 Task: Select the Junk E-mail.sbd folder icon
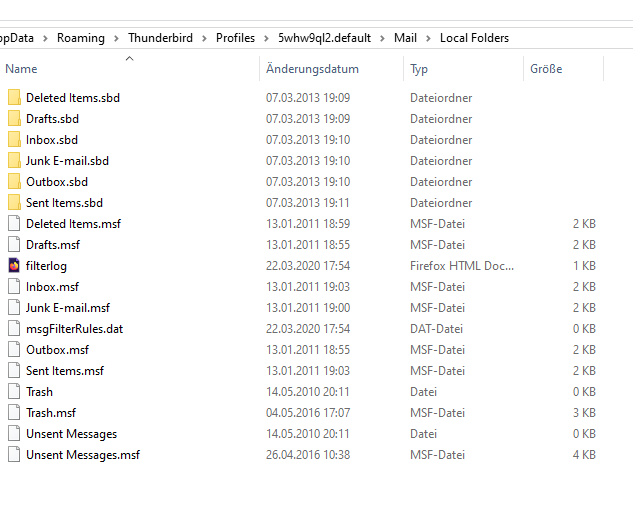click(14, 161)
